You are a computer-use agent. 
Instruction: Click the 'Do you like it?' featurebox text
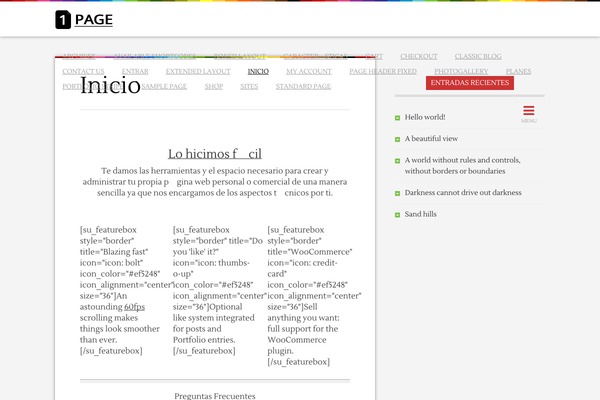coord(218,290)
